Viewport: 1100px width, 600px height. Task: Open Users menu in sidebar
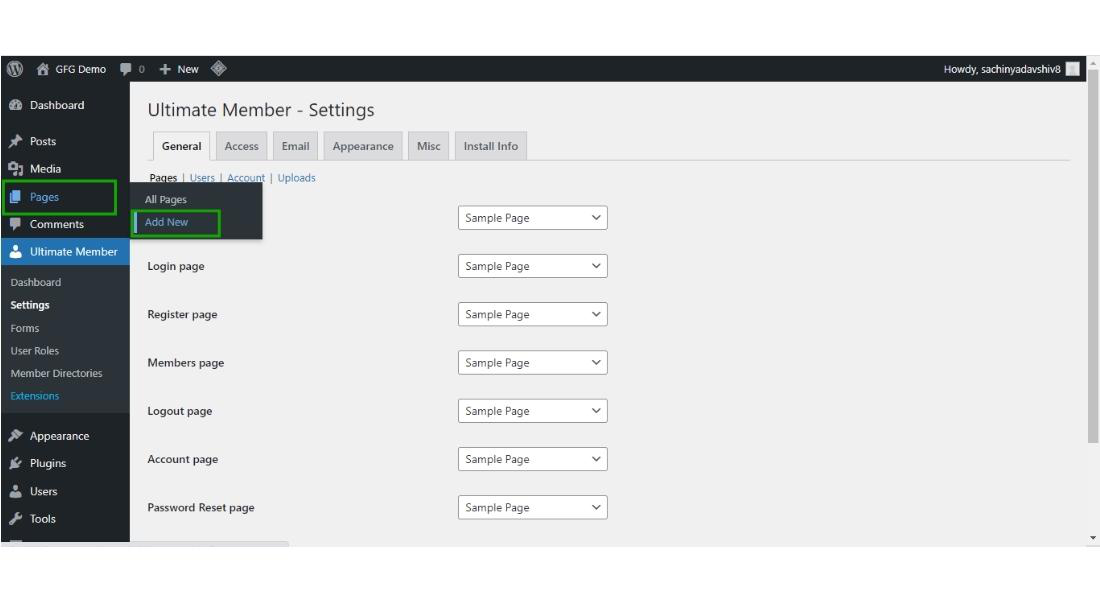coord(43,491)
